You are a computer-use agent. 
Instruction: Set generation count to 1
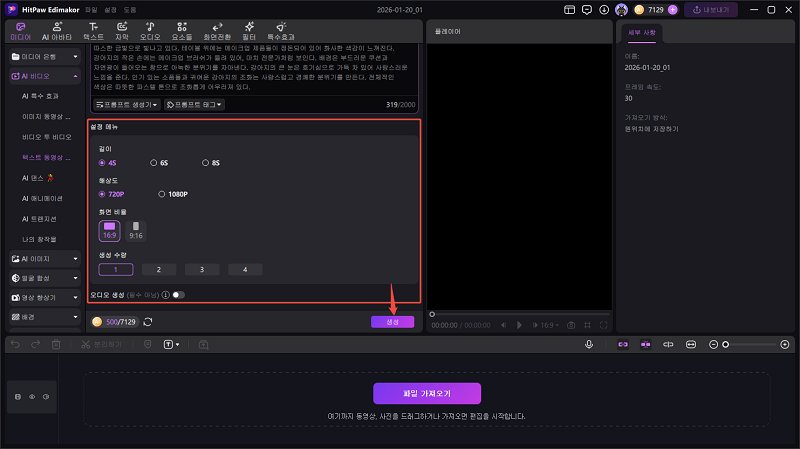coord(116,269)
